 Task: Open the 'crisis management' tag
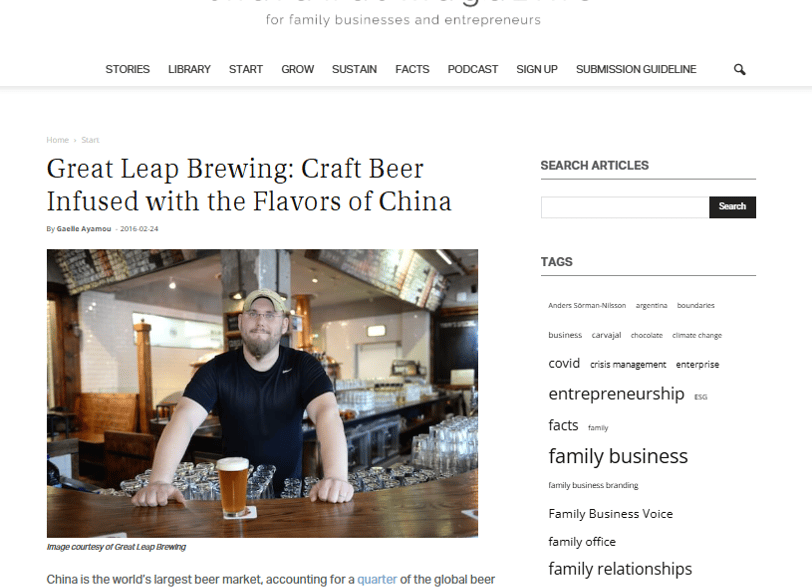coord(628,365)
